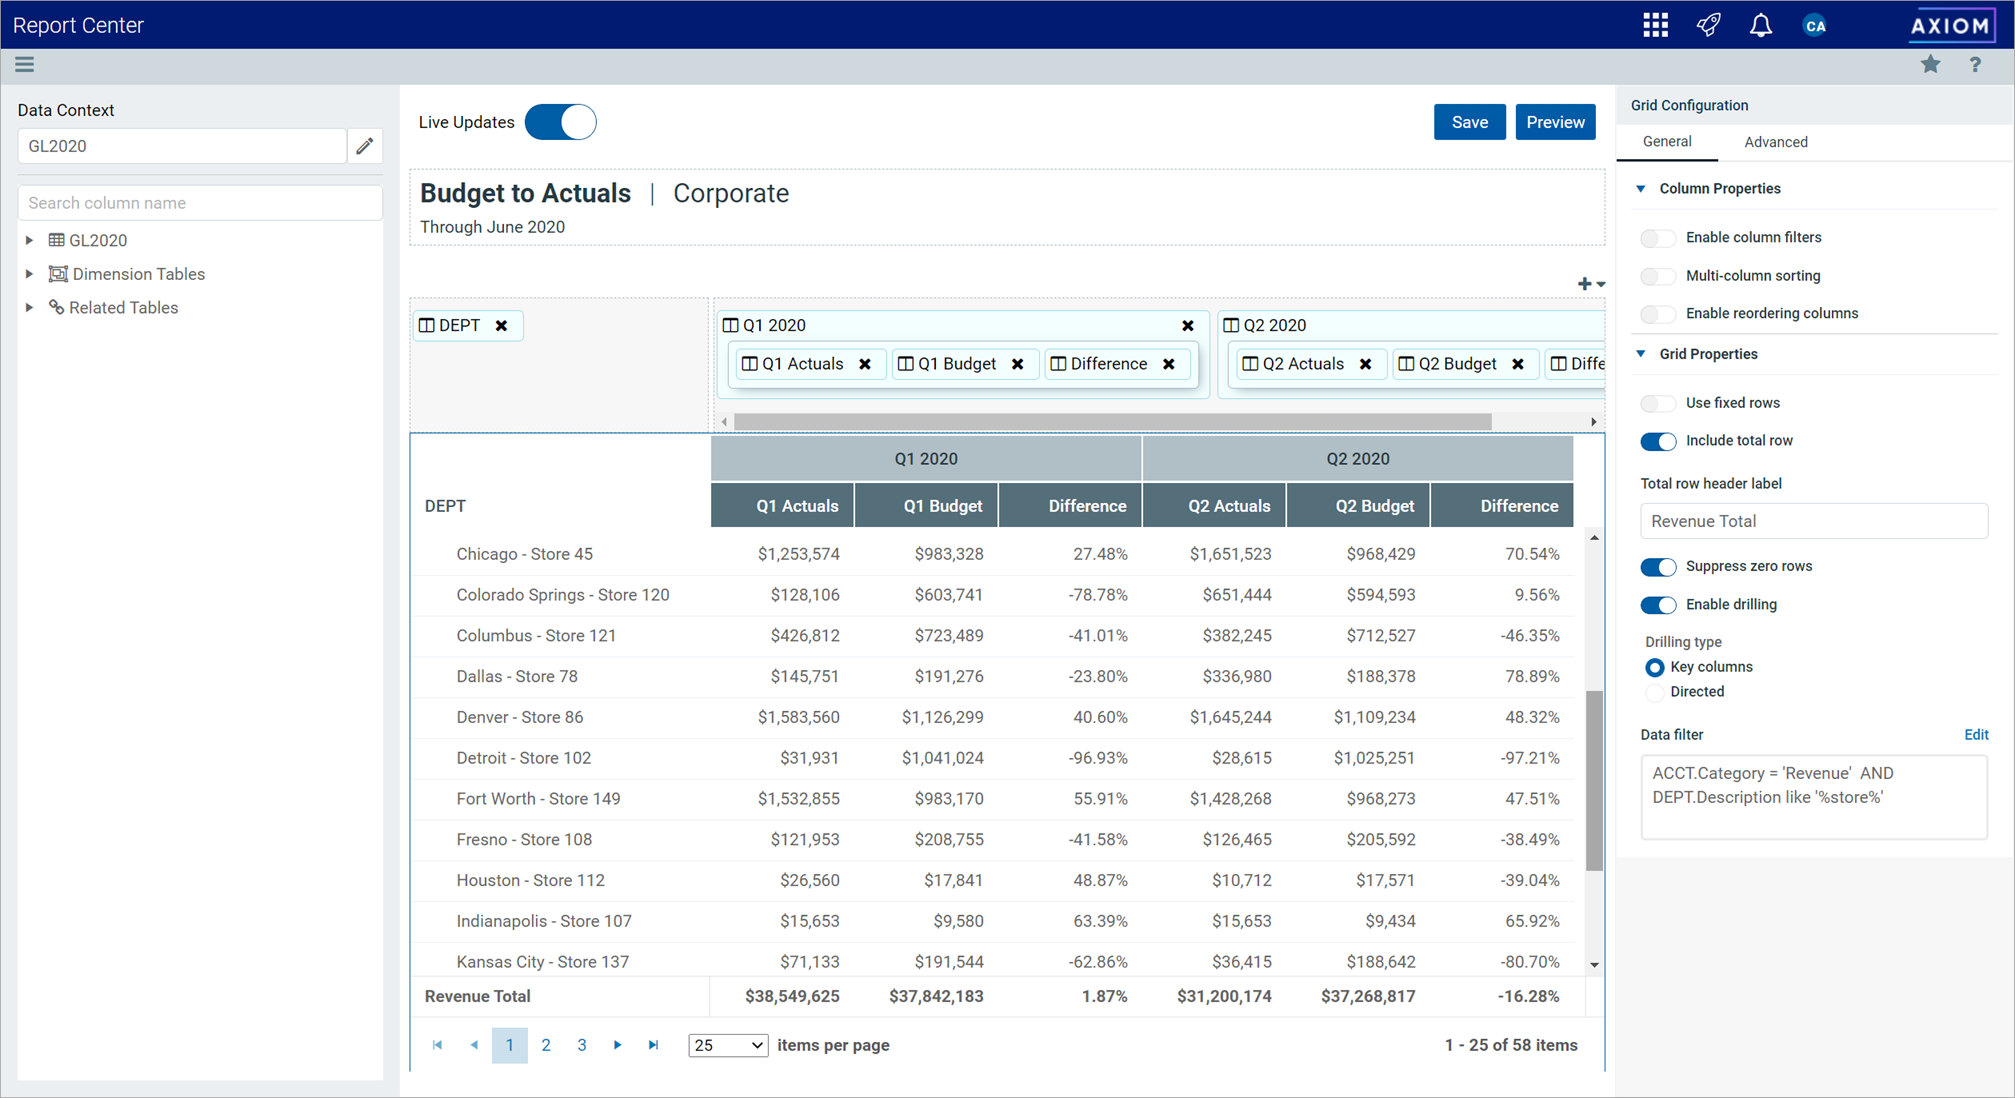Edit the data context with pencil icon
The height and width of the screenshot is (1098, 2015).
point(365,146)
